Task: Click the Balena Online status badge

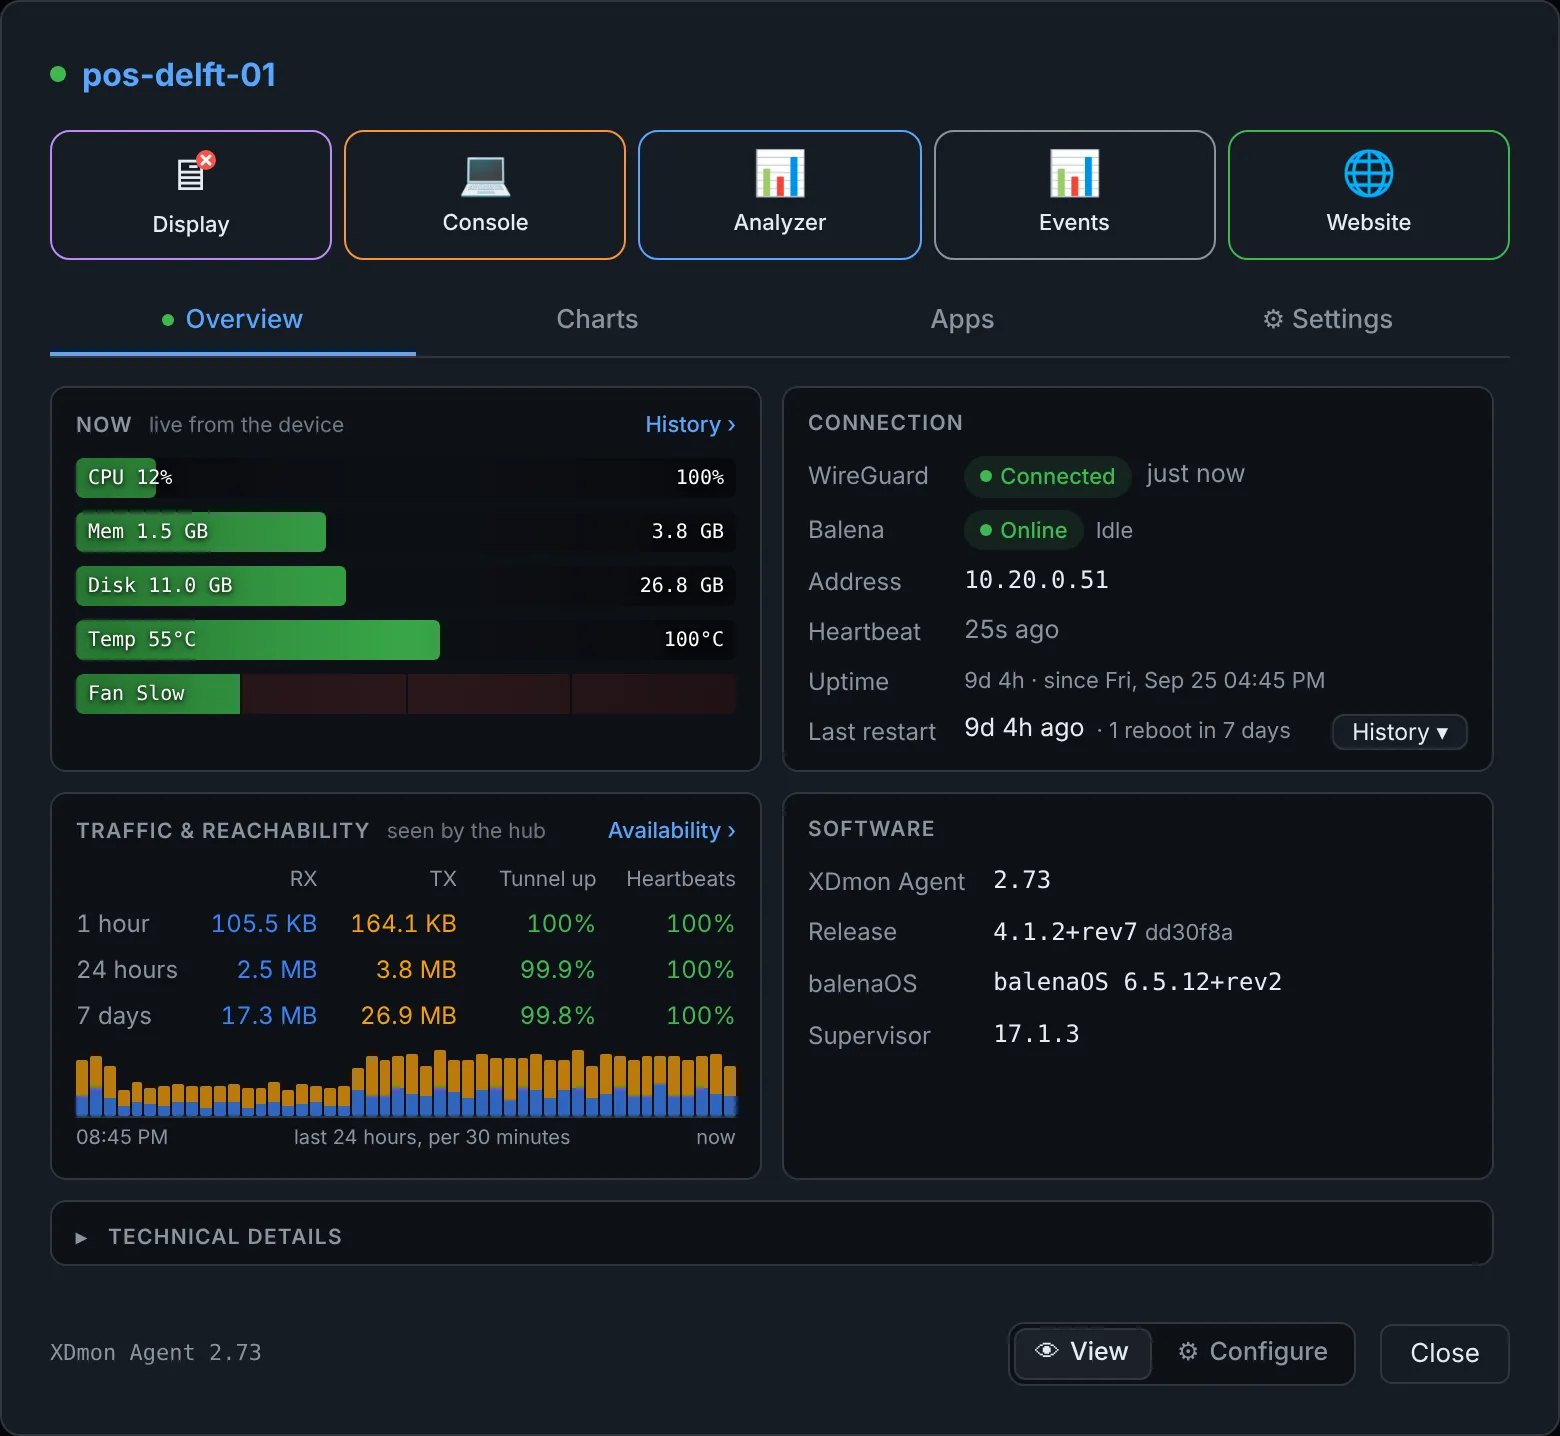Action: pos(1023,531)
